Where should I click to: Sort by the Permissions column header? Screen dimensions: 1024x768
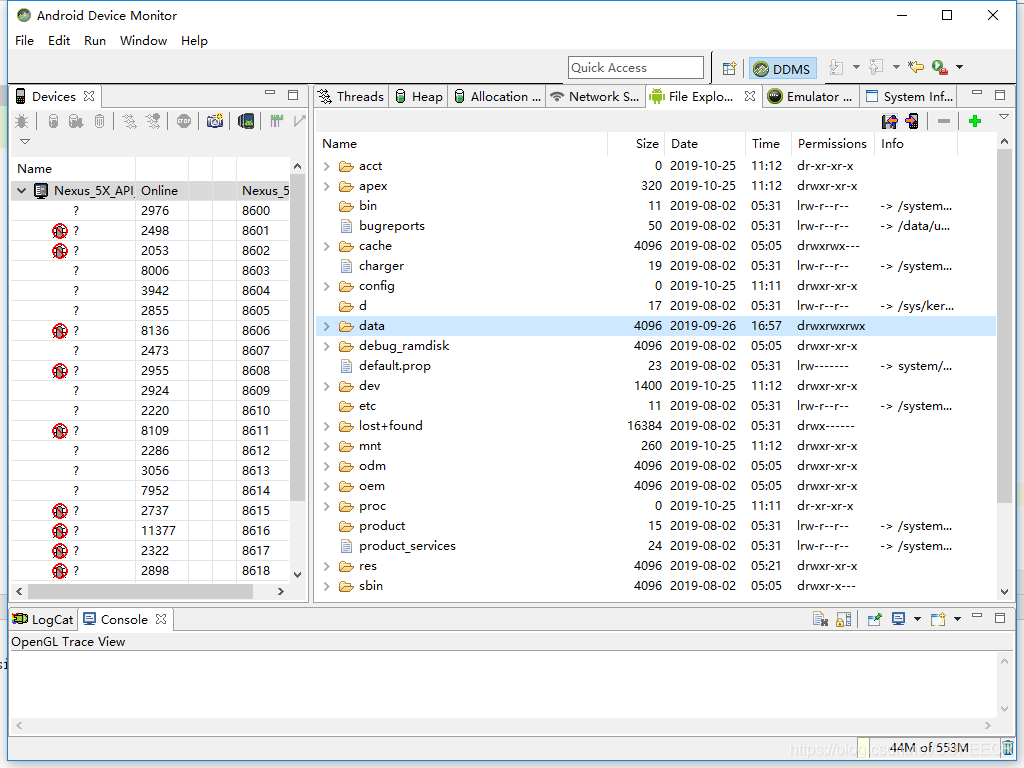click(831, 144)
